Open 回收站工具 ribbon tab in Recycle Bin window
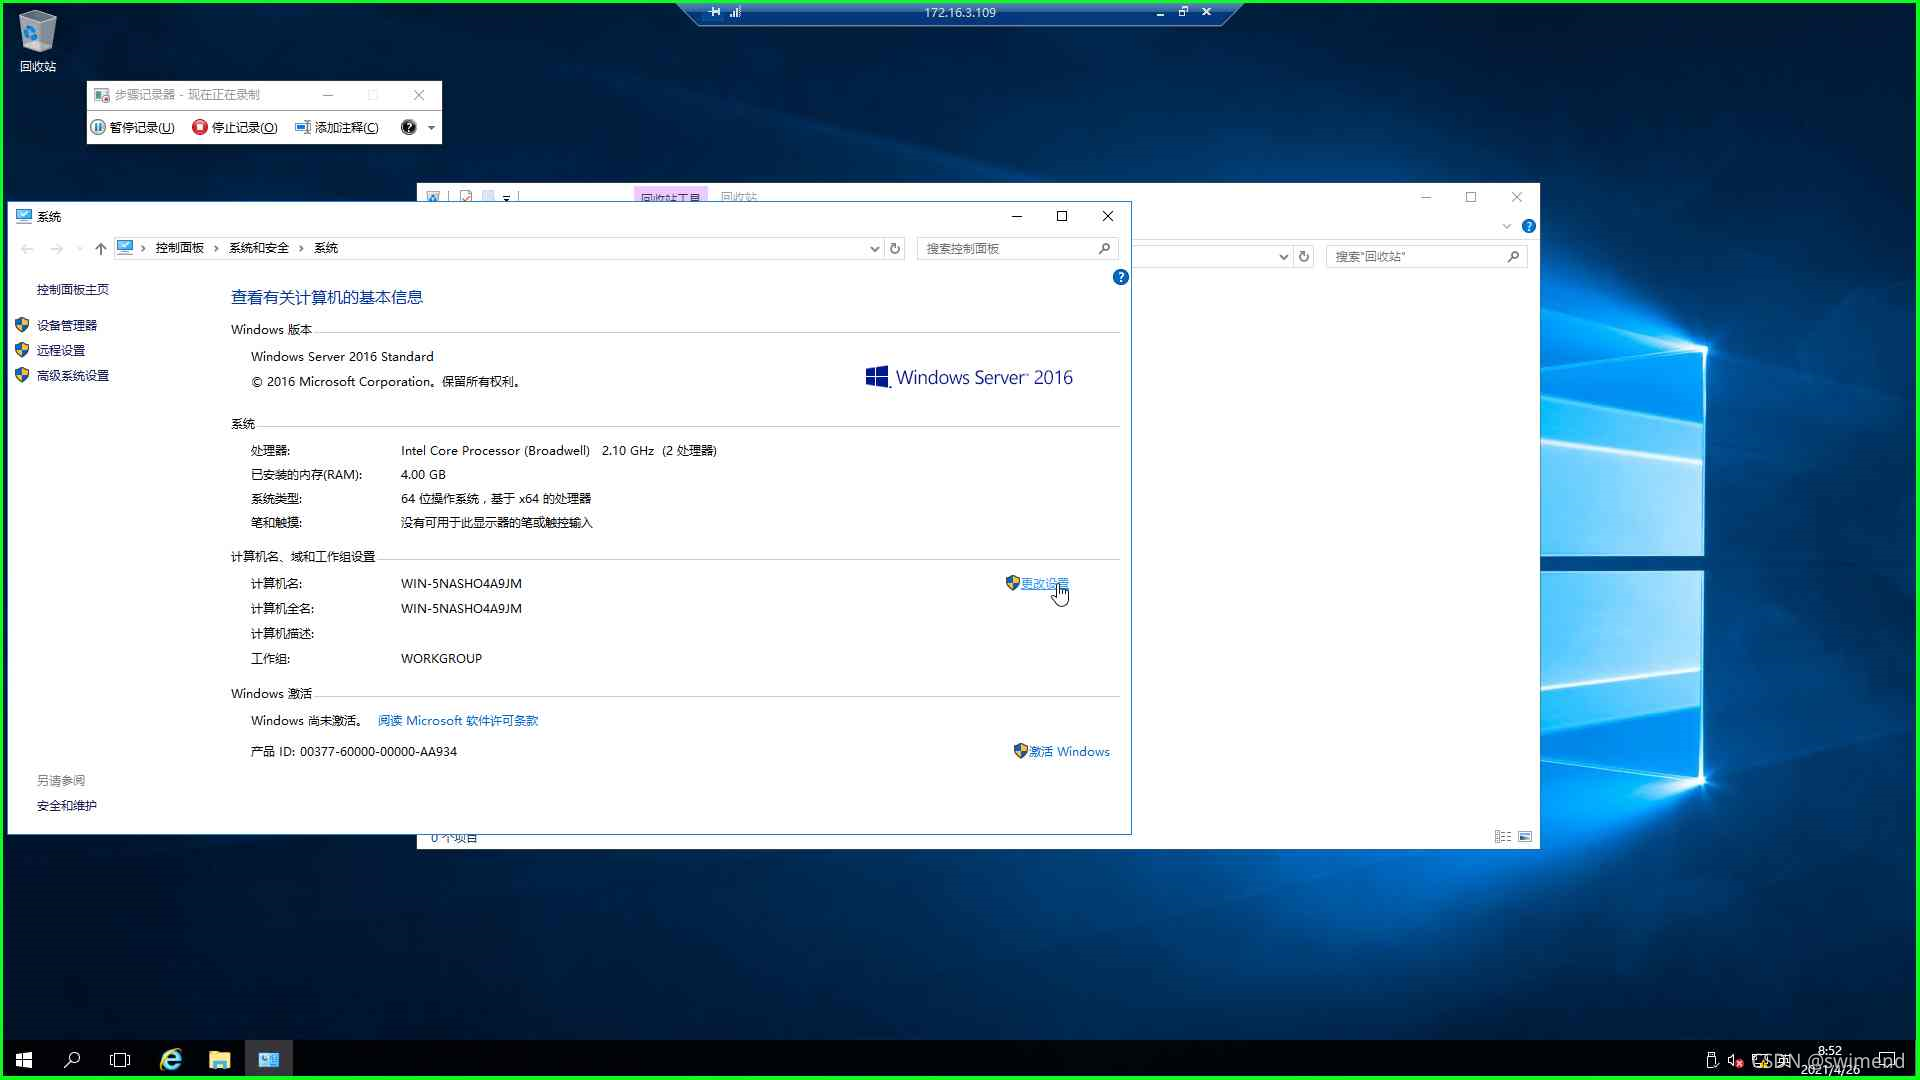Screen dimensions: 1920x1080 pyautogui.click(x=670, y=195)
